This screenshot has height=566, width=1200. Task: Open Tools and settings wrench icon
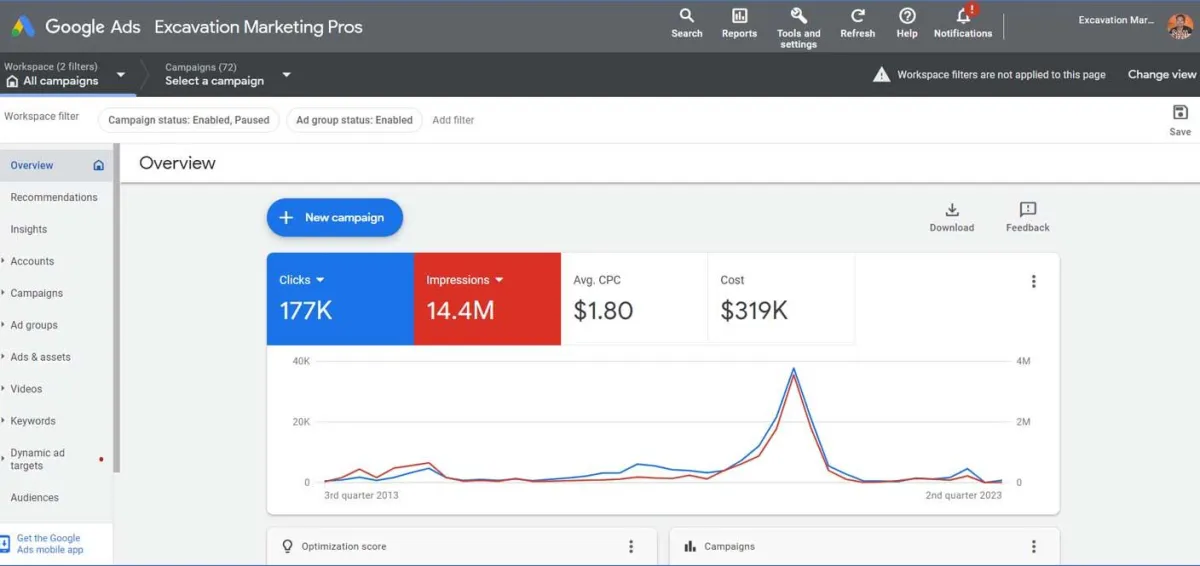coord(798,15)
